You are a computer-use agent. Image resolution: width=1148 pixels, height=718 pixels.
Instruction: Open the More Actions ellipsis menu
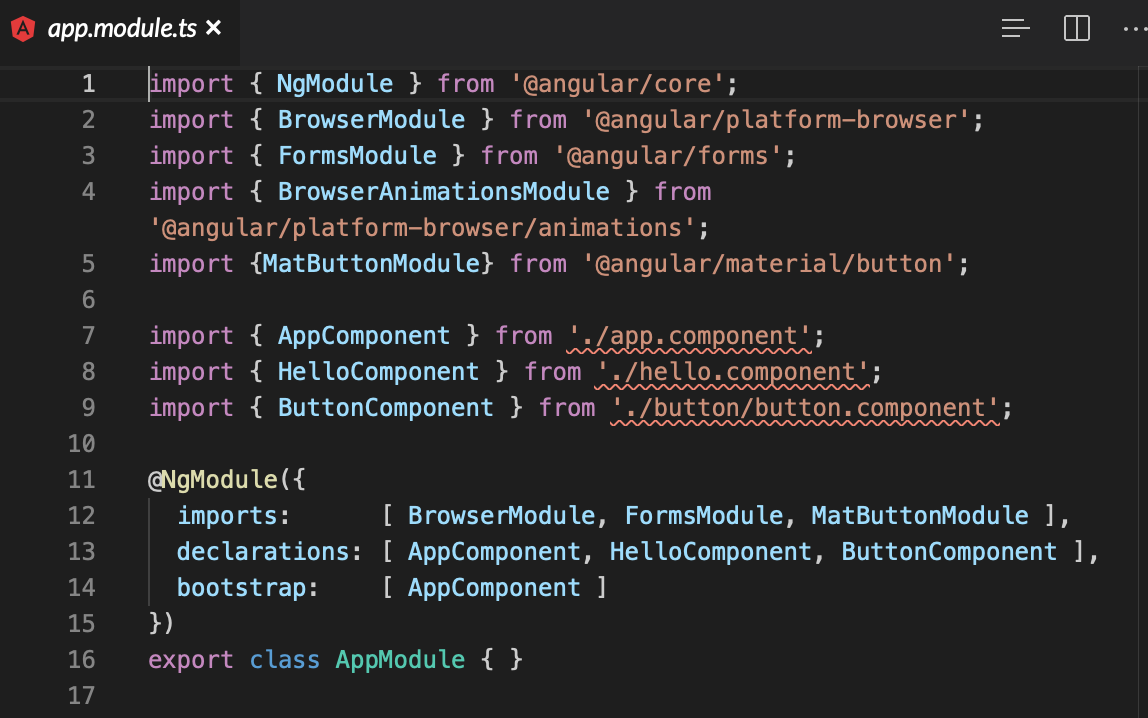click(1136, 29)
